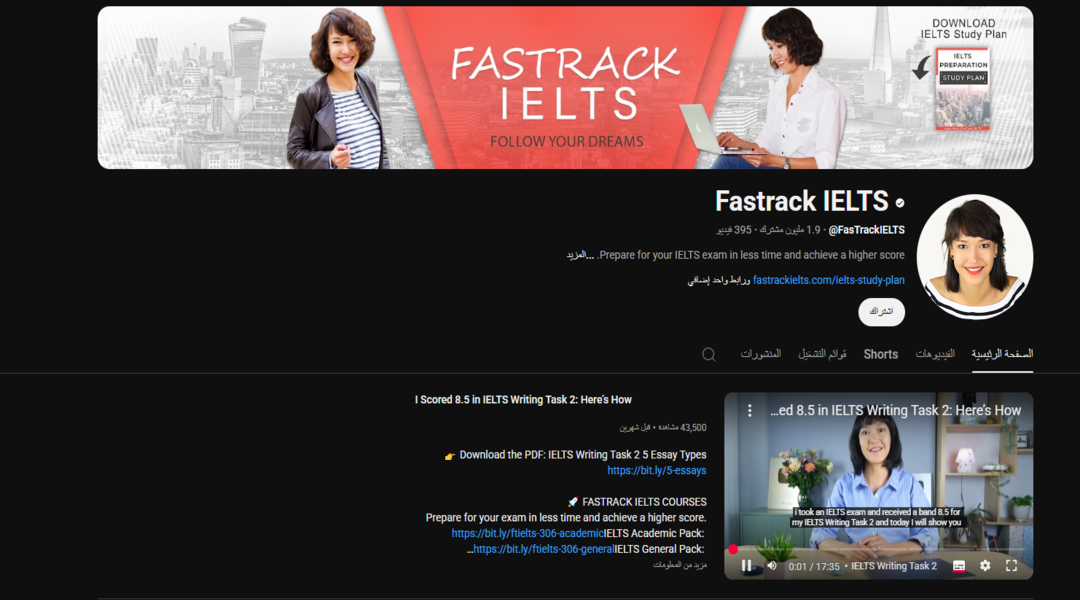Click the 0:01 / 17:35 time display

814,566
